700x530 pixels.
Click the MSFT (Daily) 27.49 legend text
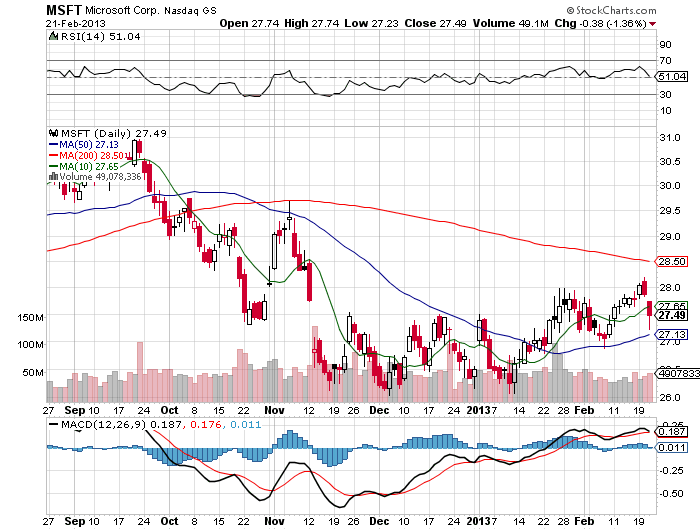[x=113, y=134]
